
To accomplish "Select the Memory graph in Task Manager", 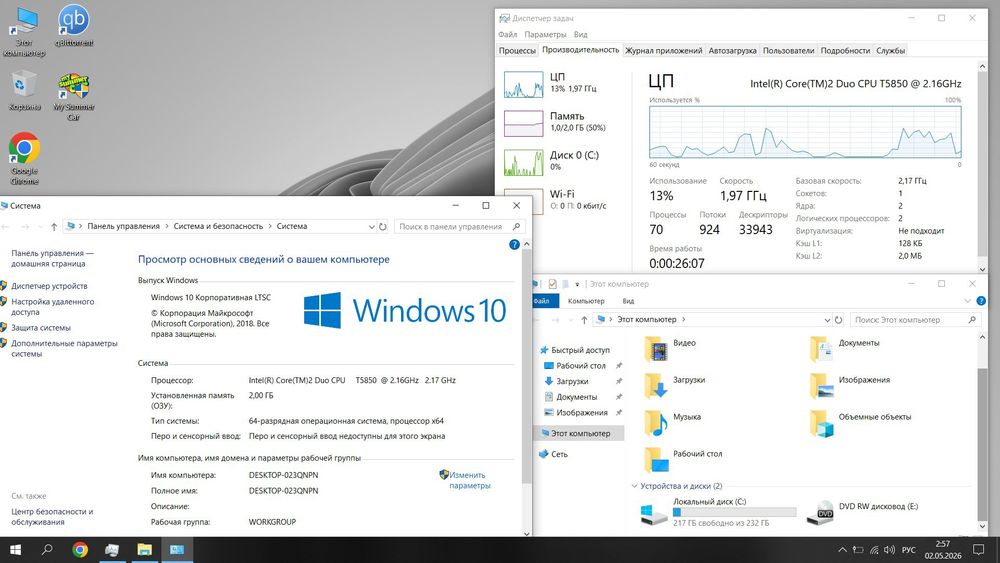I will [x=524, y=123].
